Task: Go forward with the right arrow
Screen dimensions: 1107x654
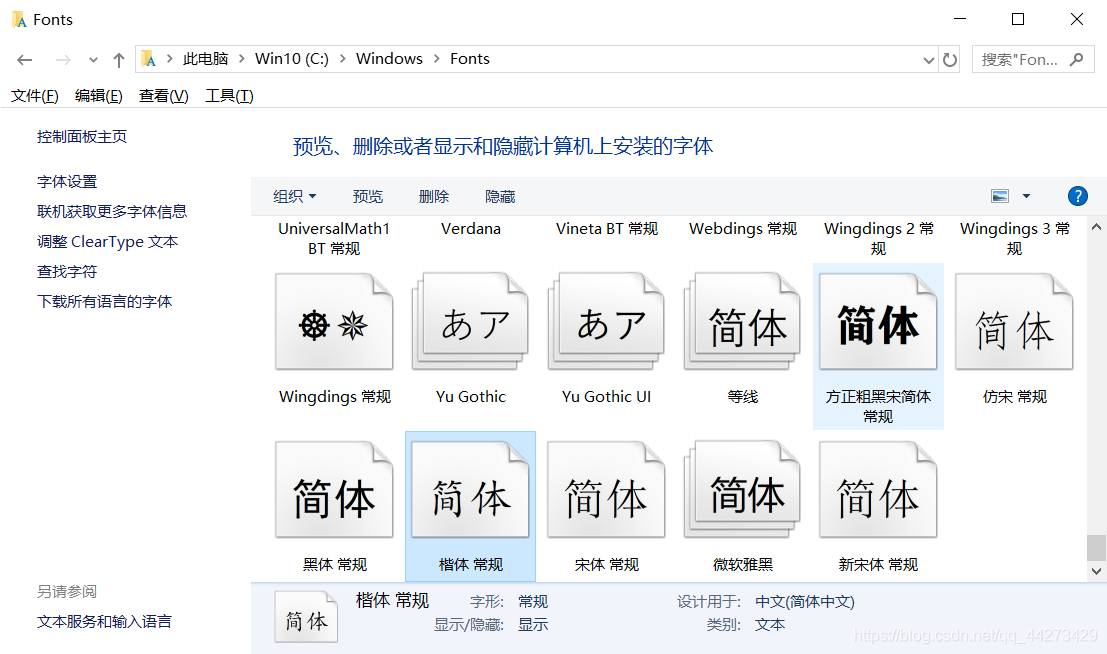Action: point(63,60)
